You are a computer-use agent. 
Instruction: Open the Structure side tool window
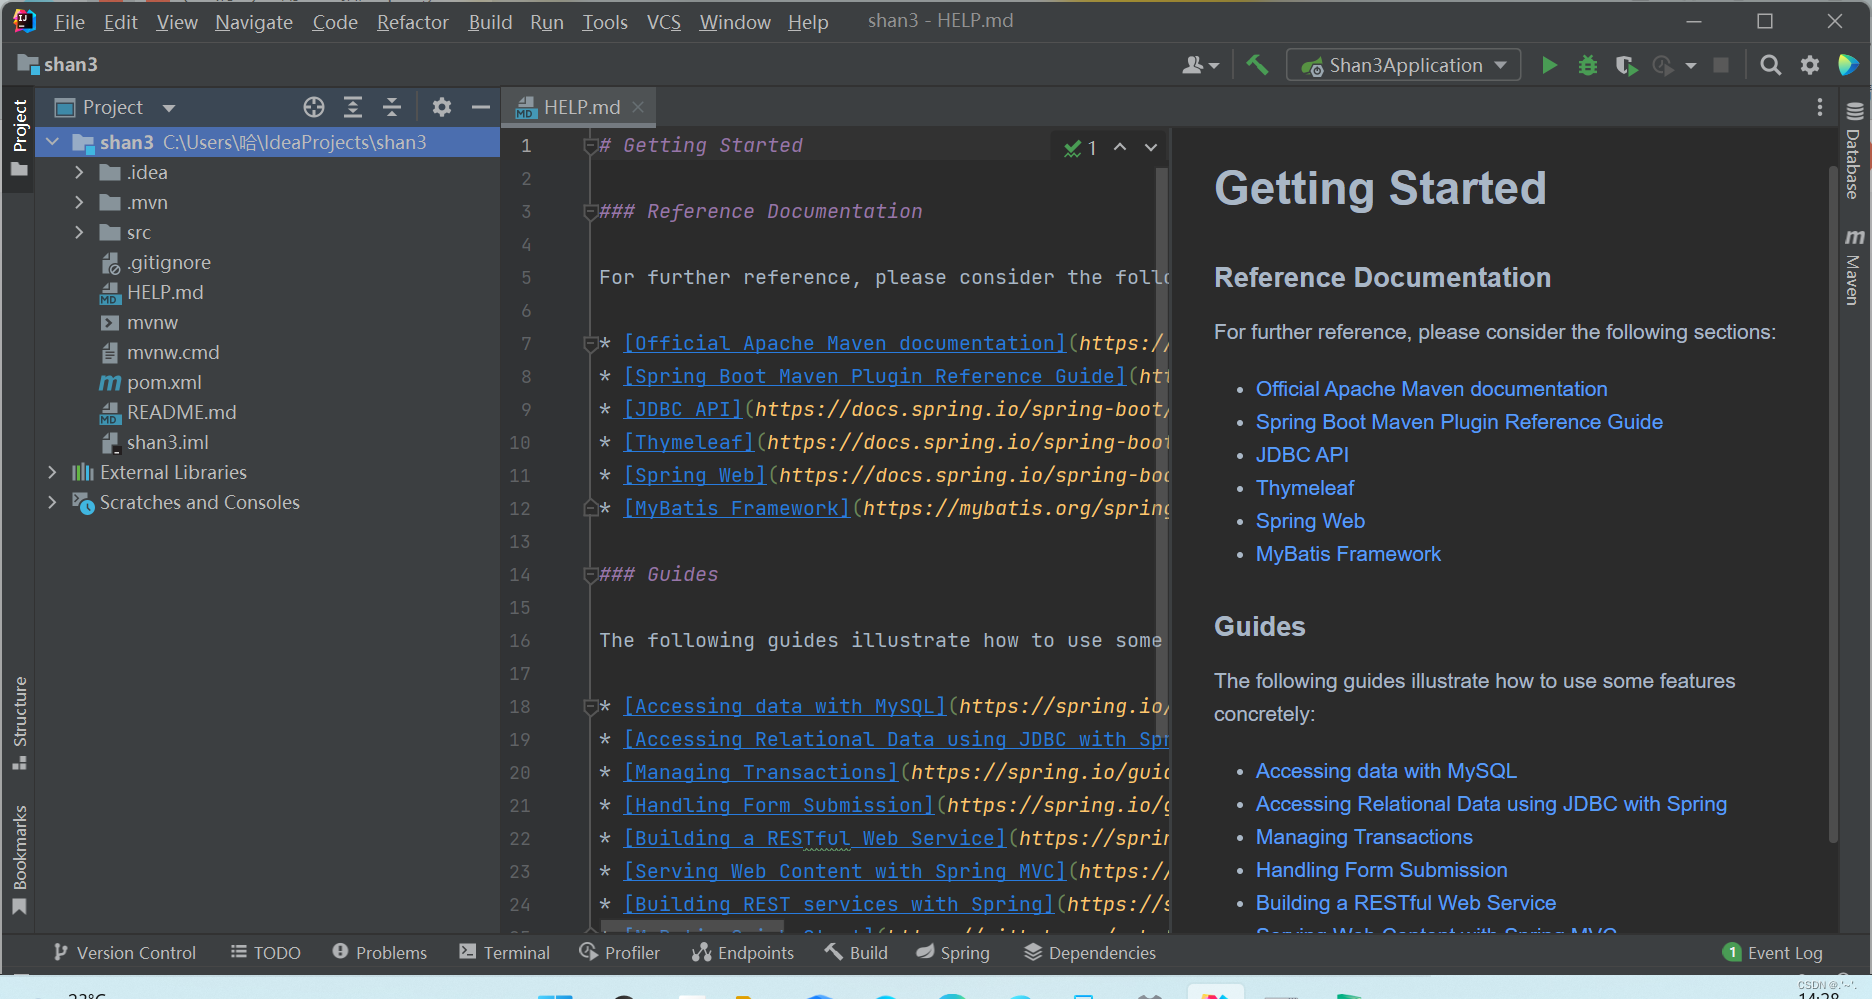click(20, 722)
